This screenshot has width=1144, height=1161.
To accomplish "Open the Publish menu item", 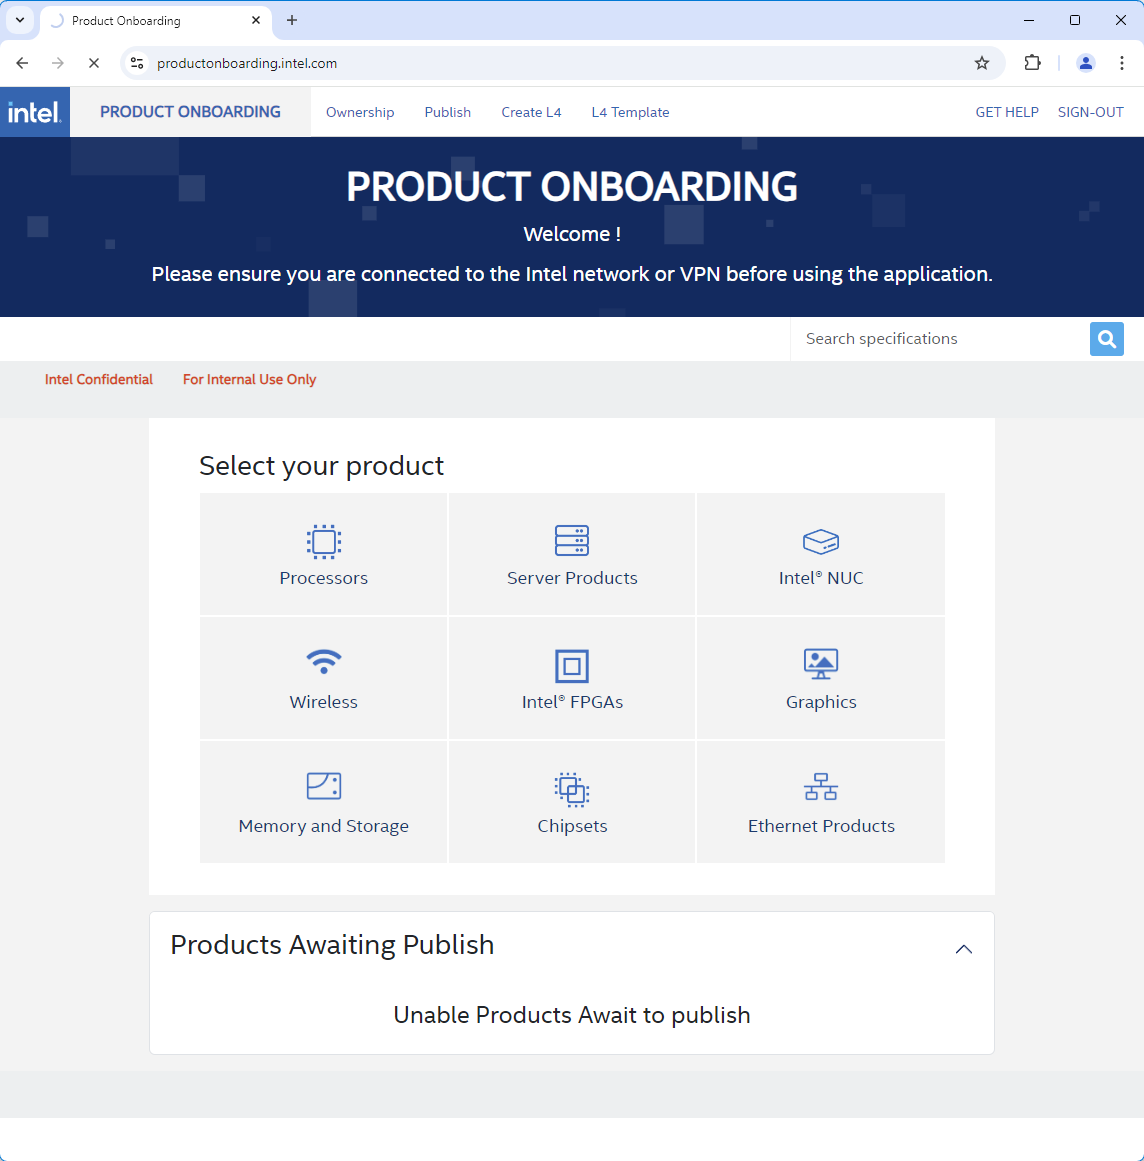I will point(447,112).
